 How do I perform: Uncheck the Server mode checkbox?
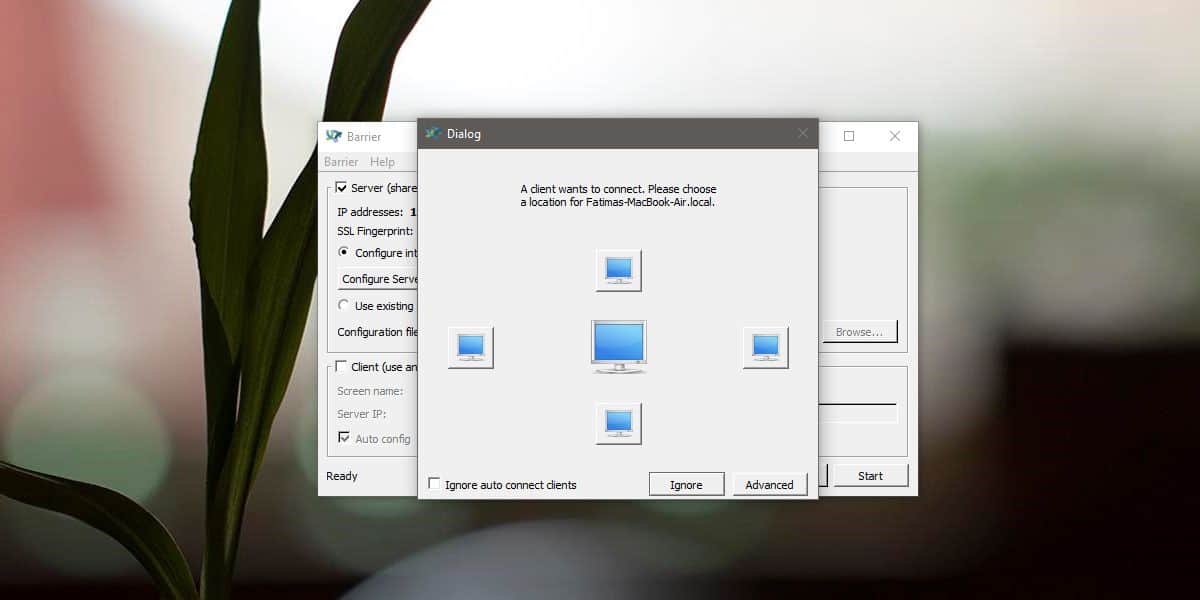pyautogui.click(x=341, y=187)
